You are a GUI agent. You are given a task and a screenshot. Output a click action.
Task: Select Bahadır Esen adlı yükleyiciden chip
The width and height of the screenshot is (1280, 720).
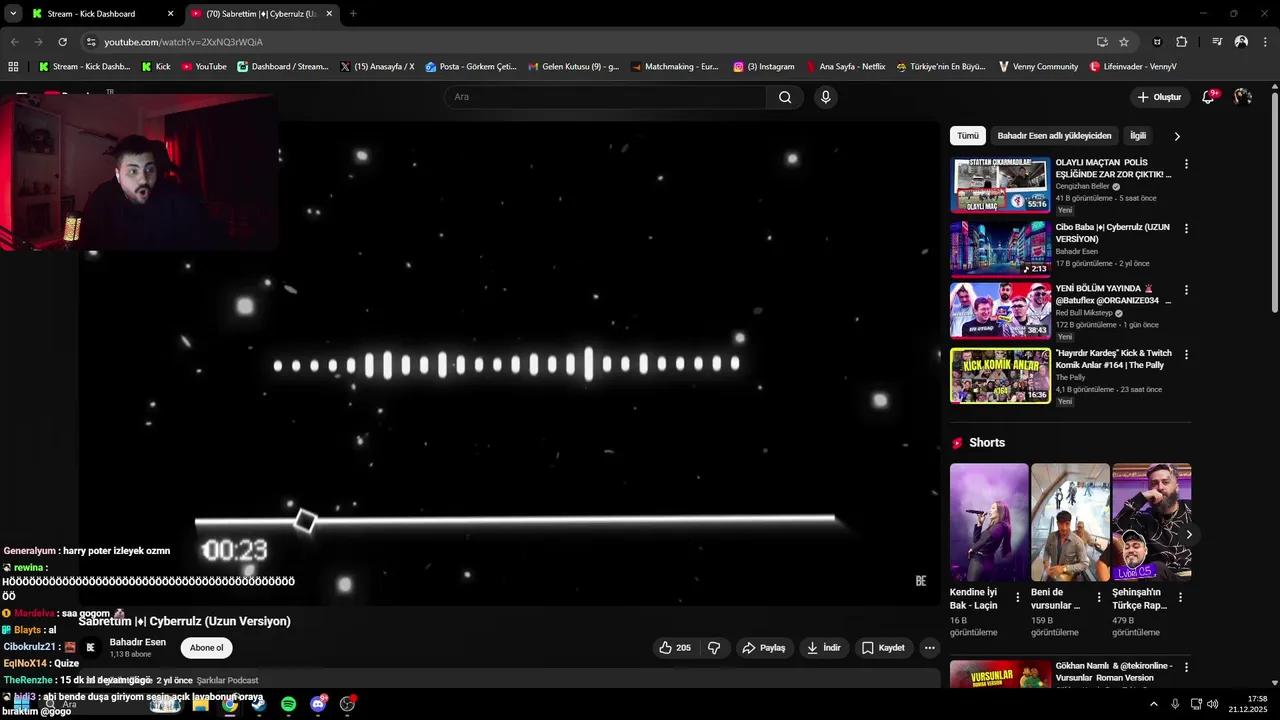1054,136
